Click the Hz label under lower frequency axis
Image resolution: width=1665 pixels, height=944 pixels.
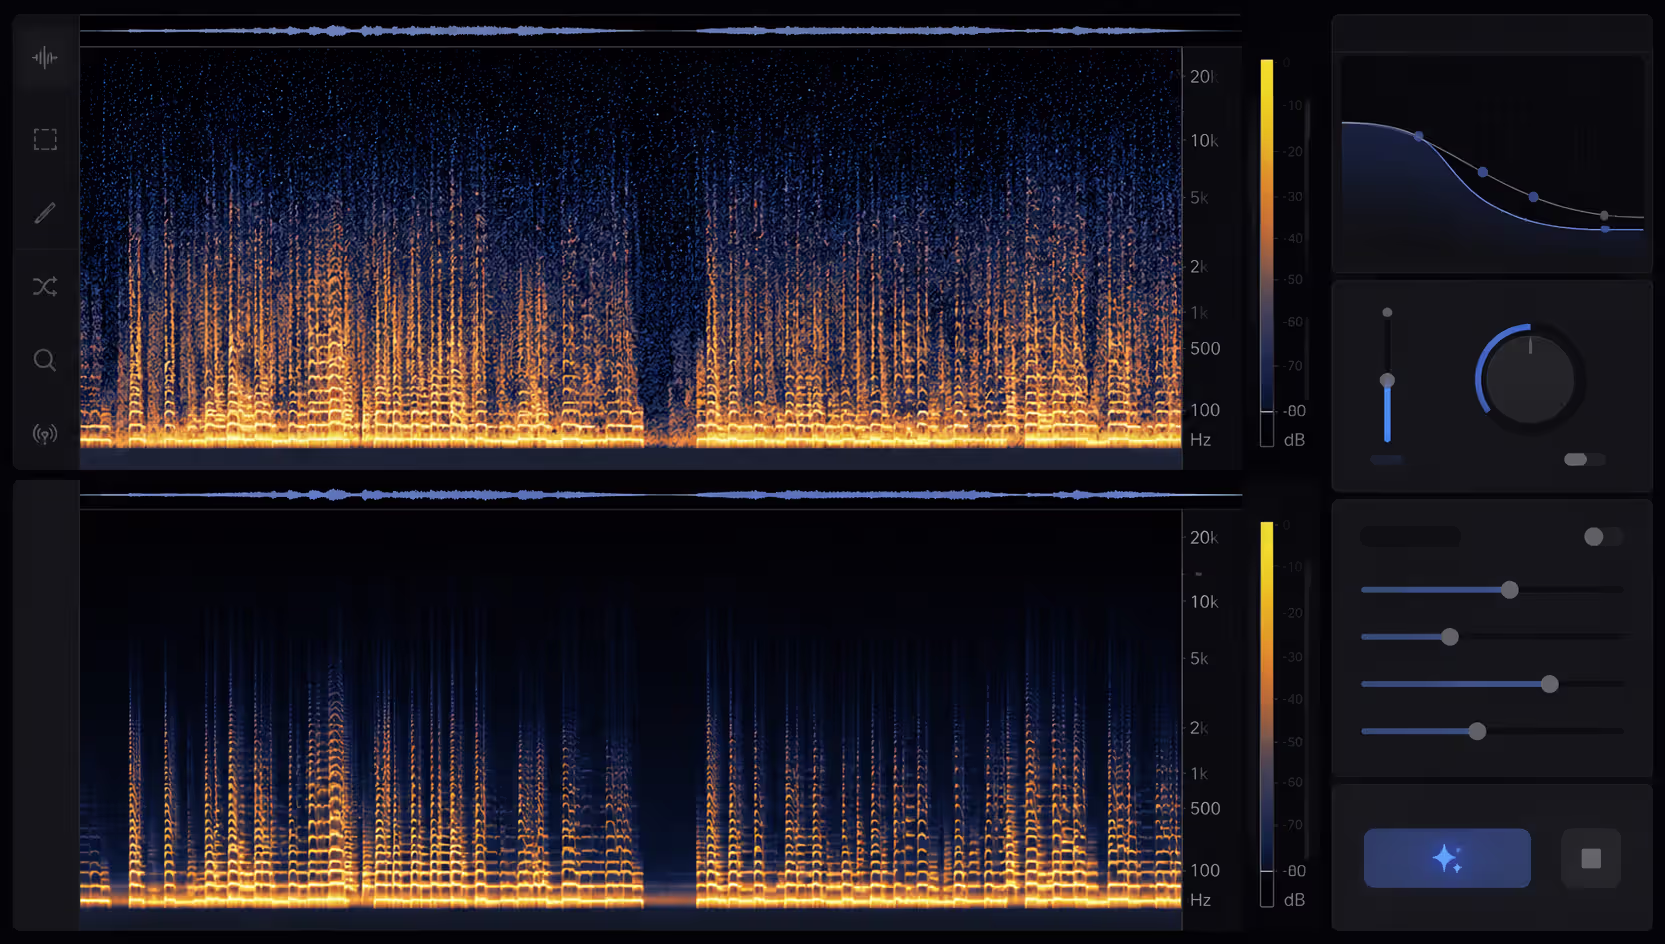tap(1200, 900)
